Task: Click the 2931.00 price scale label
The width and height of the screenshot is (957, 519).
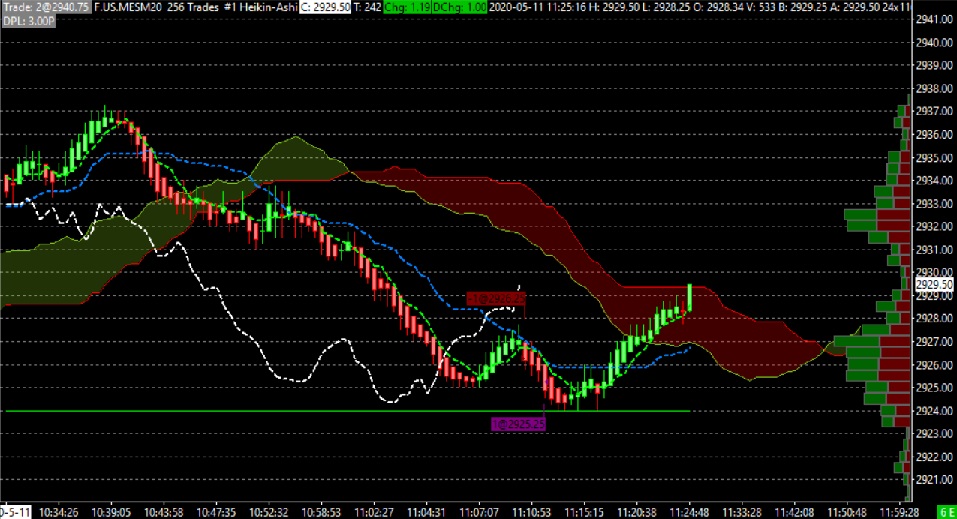Action: [x=934, y=249]
